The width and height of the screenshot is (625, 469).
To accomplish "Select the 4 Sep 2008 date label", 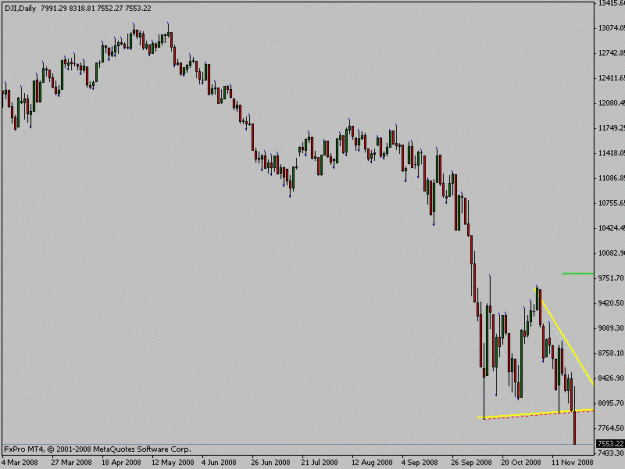I will pyautogui.click(x=420, y=463).
